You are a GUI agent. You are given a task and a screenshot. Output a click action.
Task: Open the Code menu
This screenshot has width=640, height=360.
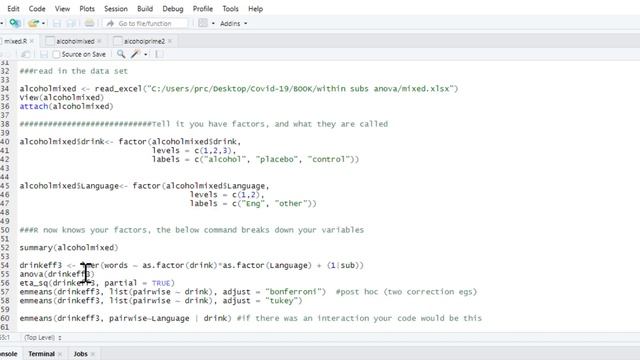pyautogui.click(x=37, y=9)
